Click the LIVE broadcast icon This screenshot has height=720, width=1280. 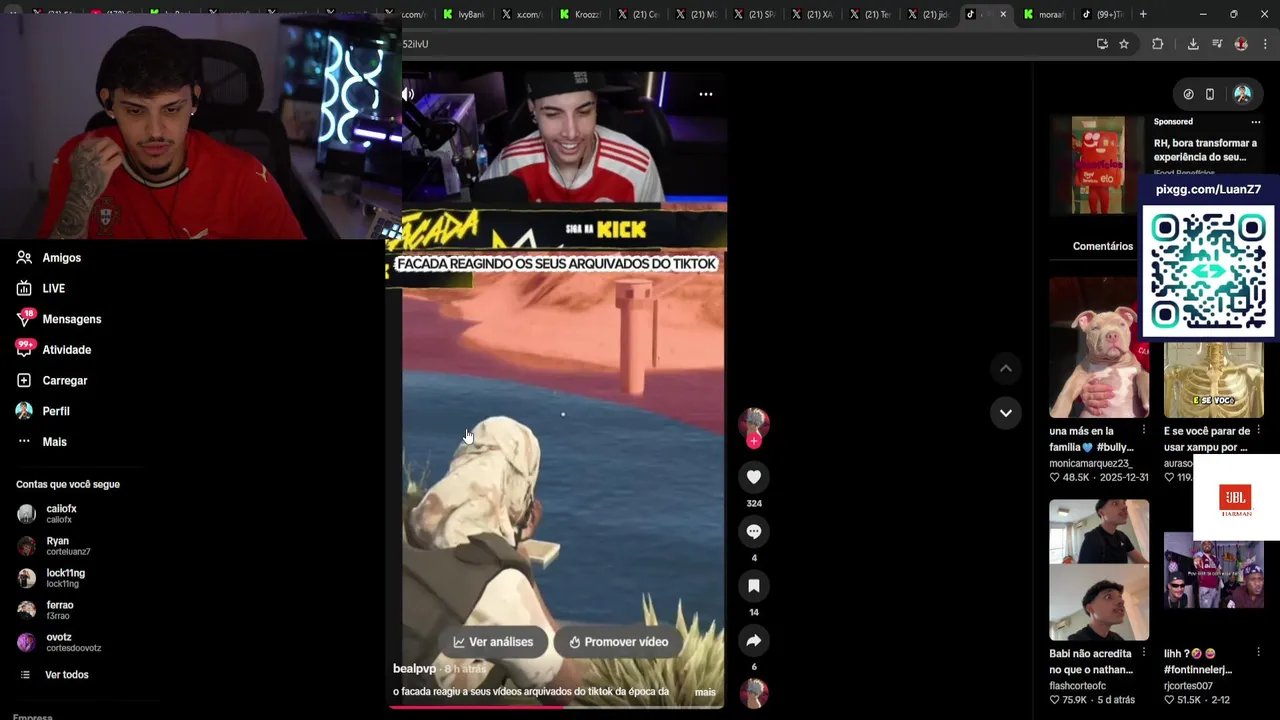24,288
